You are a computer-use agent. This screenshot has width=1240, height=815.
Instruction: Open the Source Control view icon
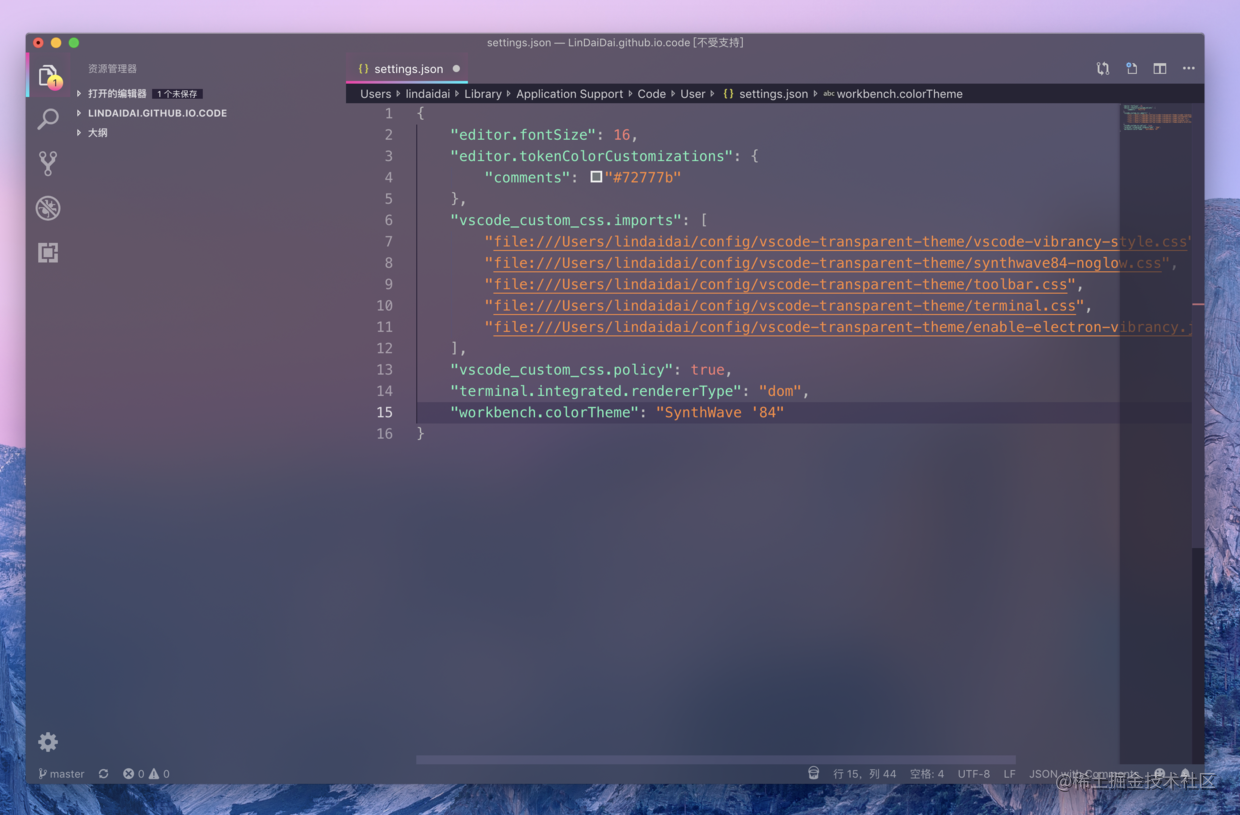coord(48,163)
